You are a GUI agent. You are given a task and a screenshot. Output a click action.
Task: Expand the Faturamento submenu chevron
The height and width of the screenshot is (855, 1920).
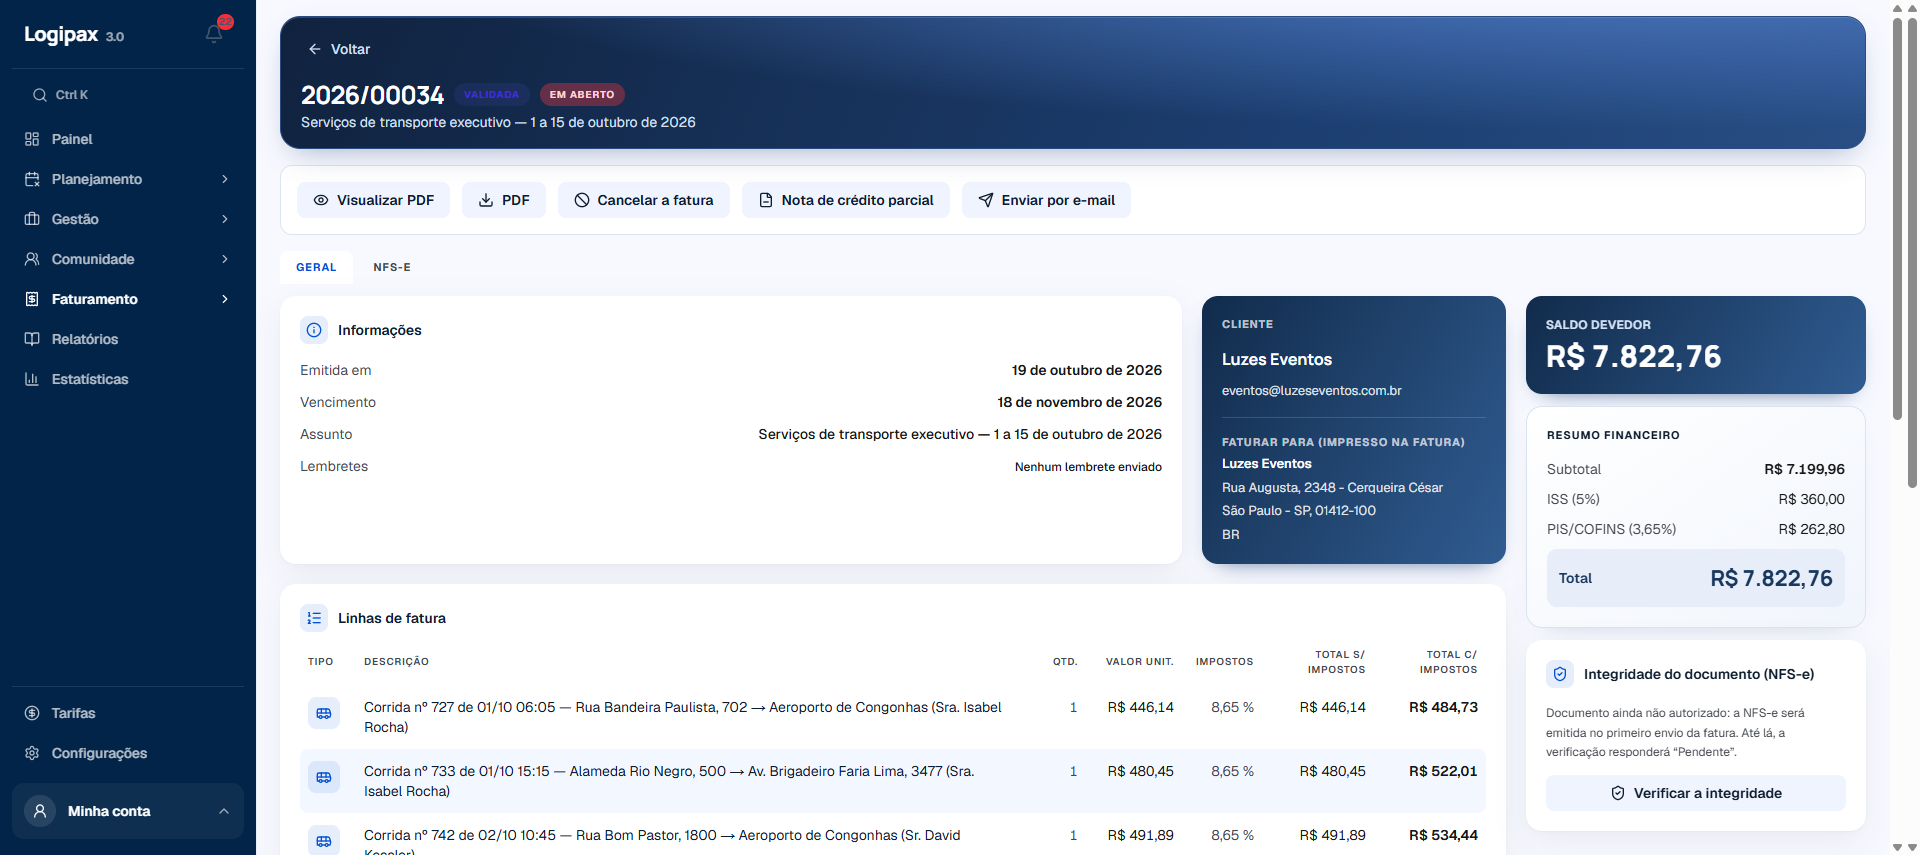pos(225,299)
